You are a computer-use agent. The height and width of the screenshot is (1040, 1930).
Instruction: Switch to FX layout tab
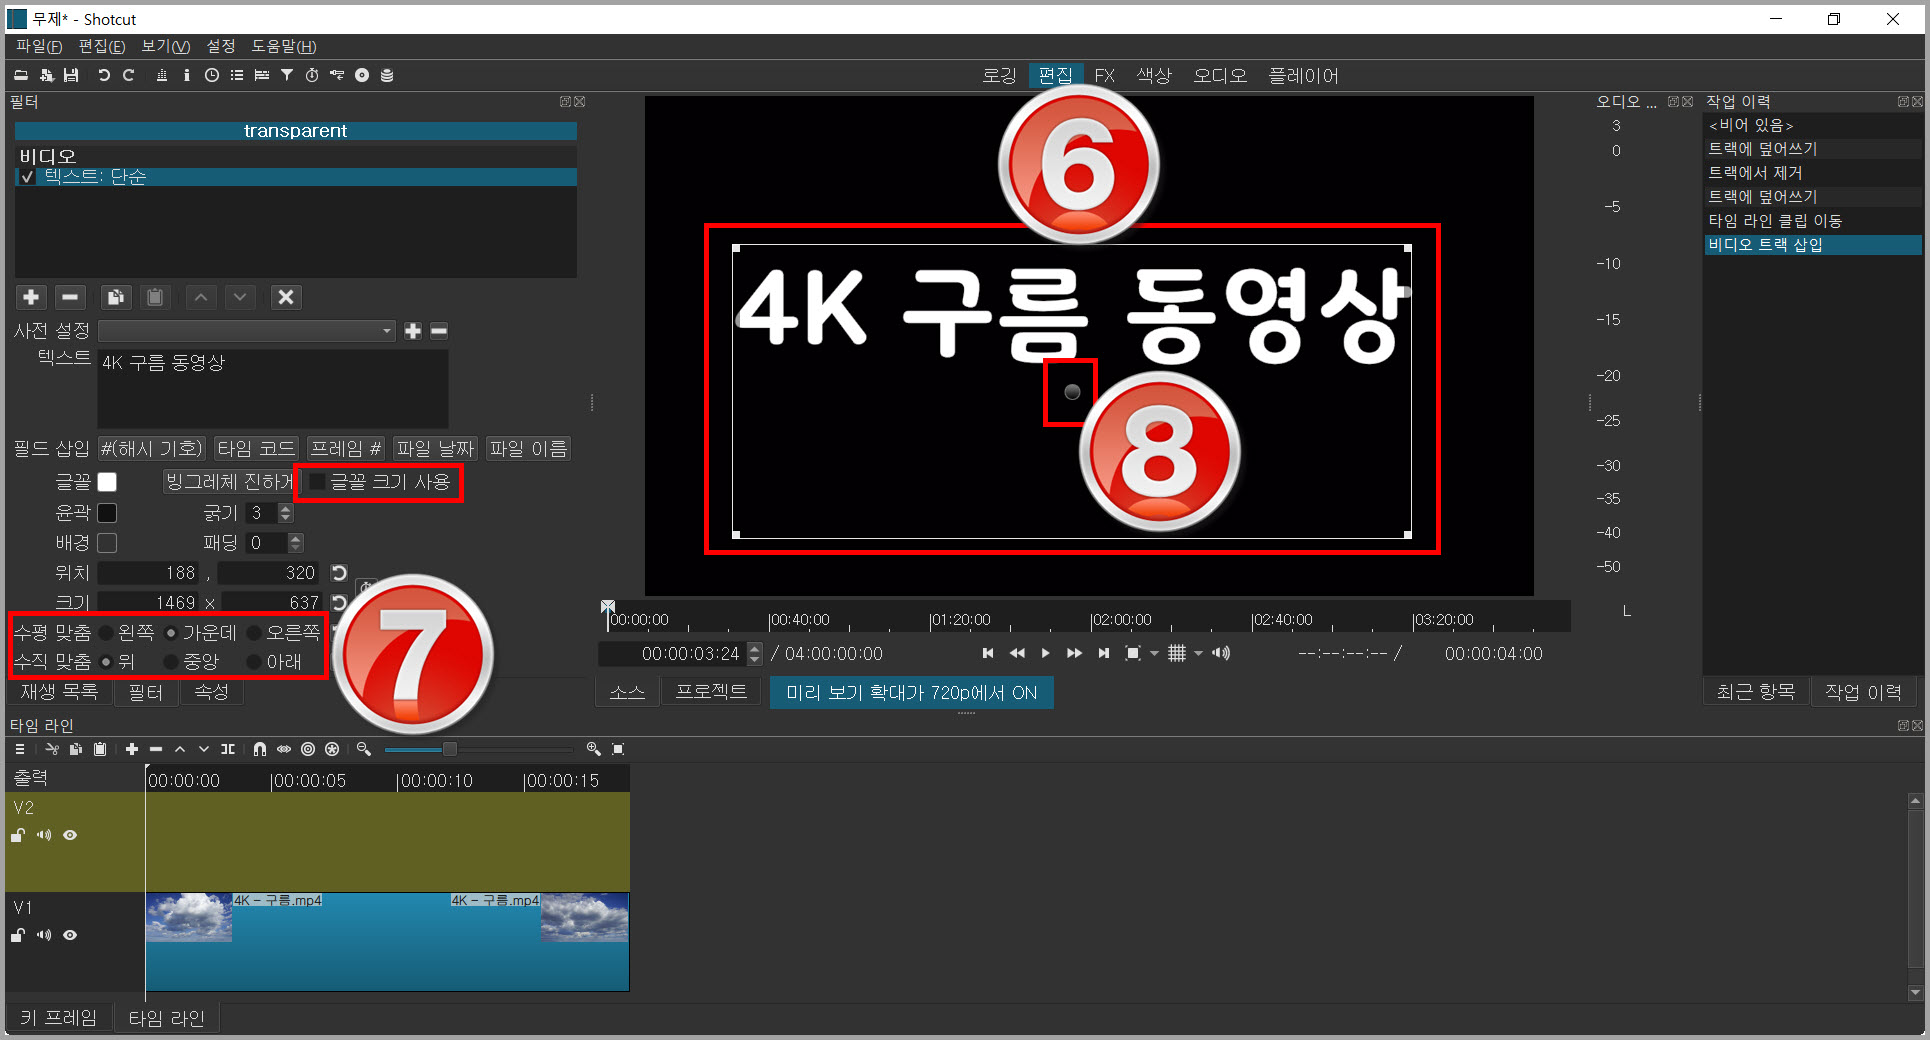1104,76
